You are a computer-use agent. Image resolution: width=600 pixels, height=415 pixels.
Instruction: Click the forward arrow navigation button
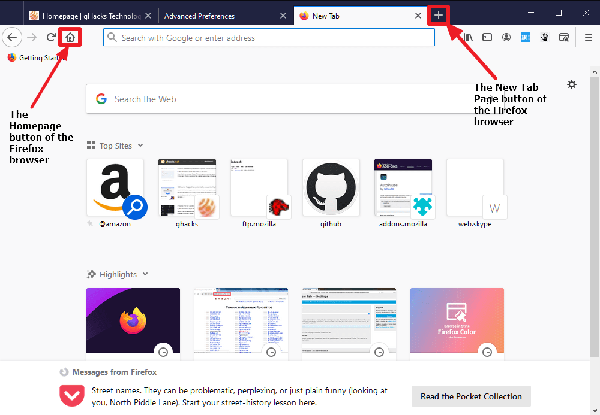pyautogui.click(x=32, y=37)
